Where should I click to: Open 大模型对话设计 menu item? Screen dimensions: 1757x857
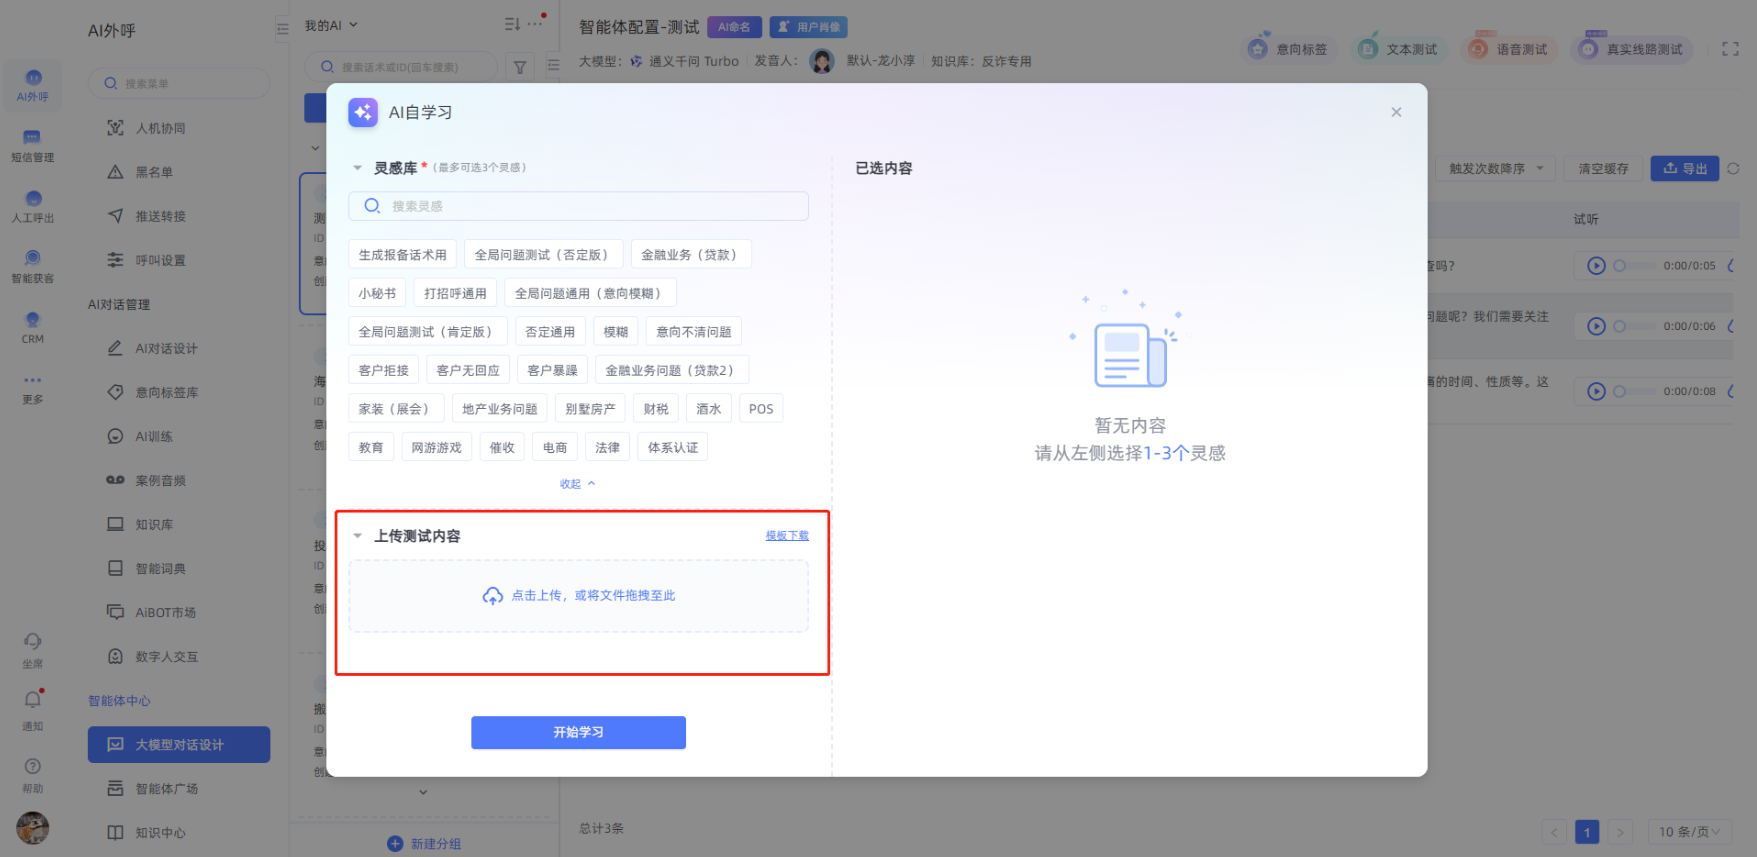(179, 745)
